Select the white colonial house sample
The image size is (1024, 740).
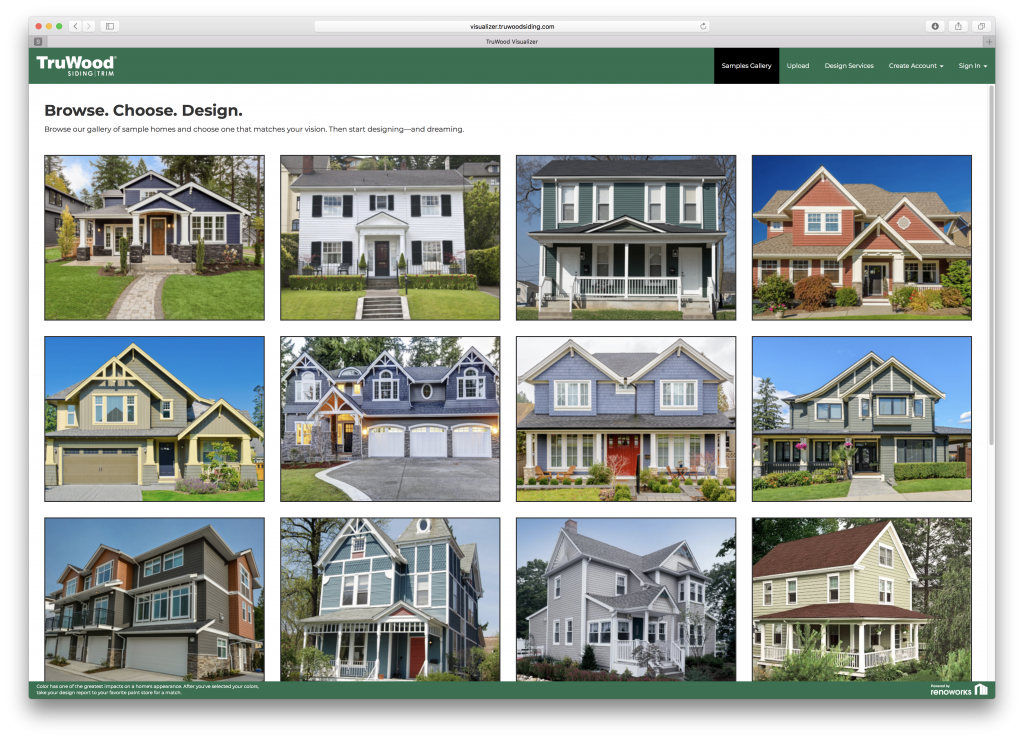pos(390,237)
